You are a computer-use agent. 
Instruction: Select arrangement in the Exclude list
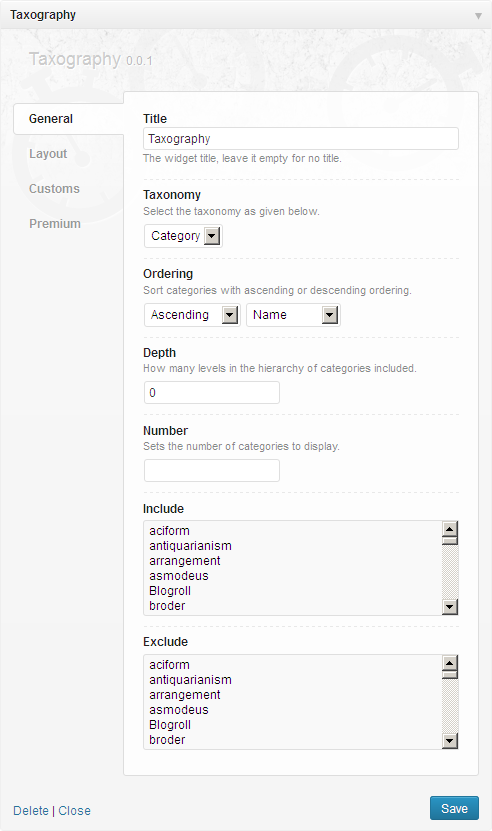pyautogui.click(x=184, y=695)
